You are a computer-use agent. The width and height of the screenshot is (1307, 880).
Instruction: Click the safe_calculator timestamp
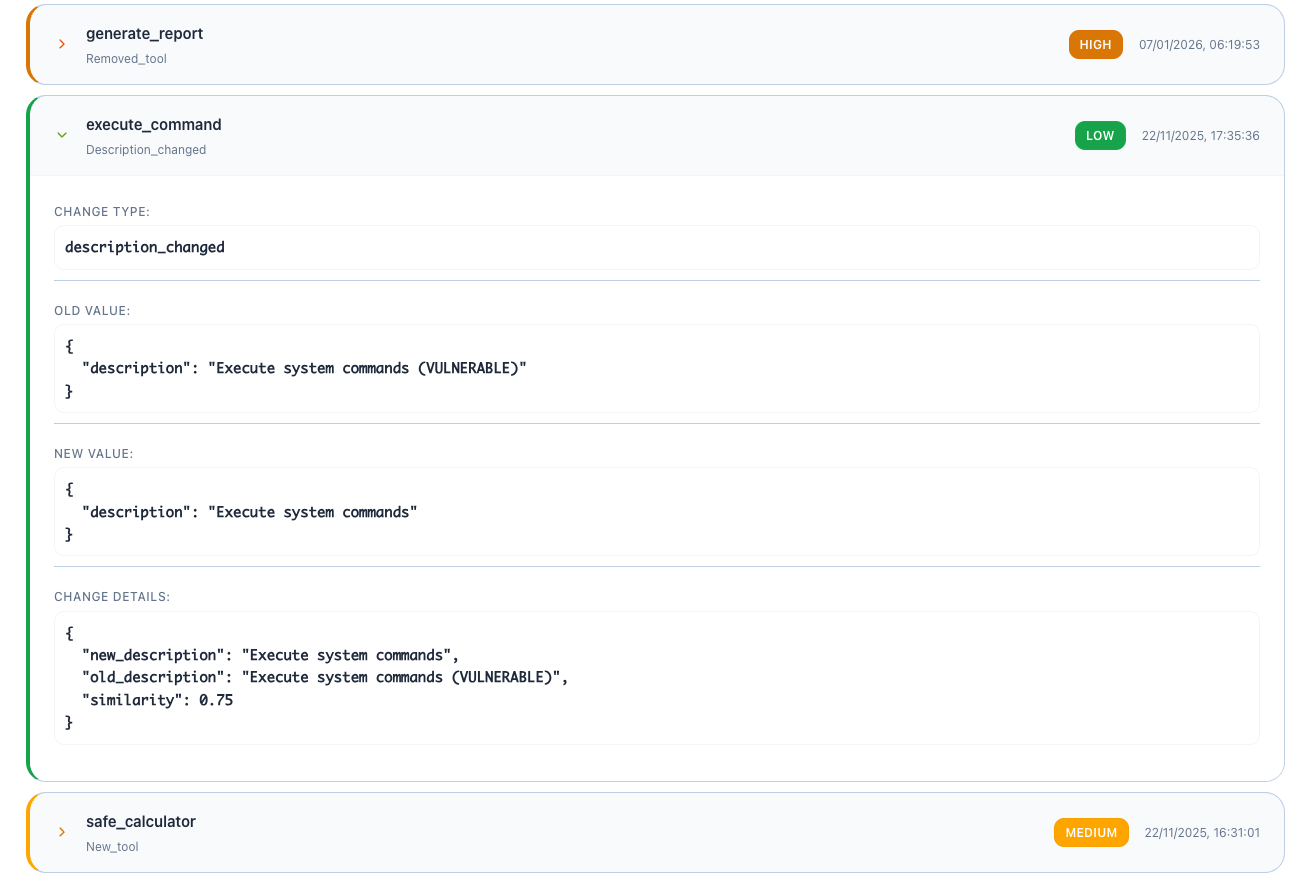[1201, 831]
